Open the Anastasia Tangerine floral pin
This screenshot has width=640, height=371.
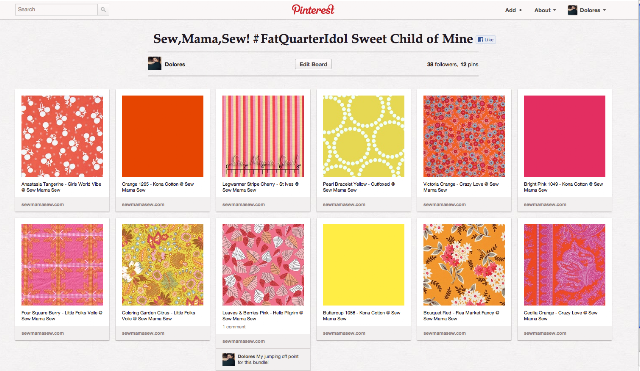62,136
